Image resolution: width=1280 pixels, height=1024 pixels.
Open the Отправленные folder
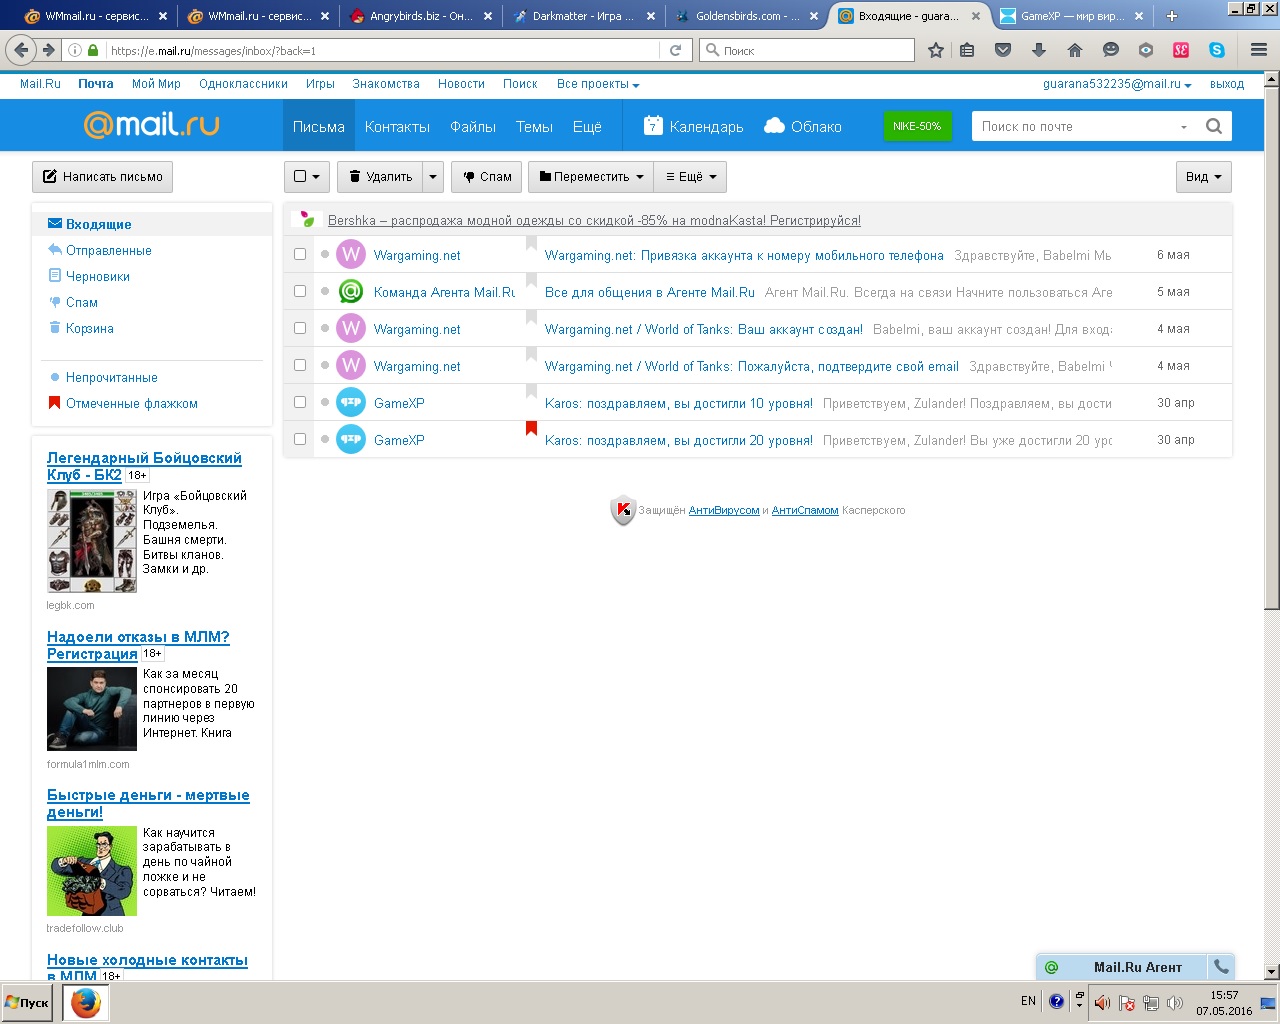pos(109,250)
